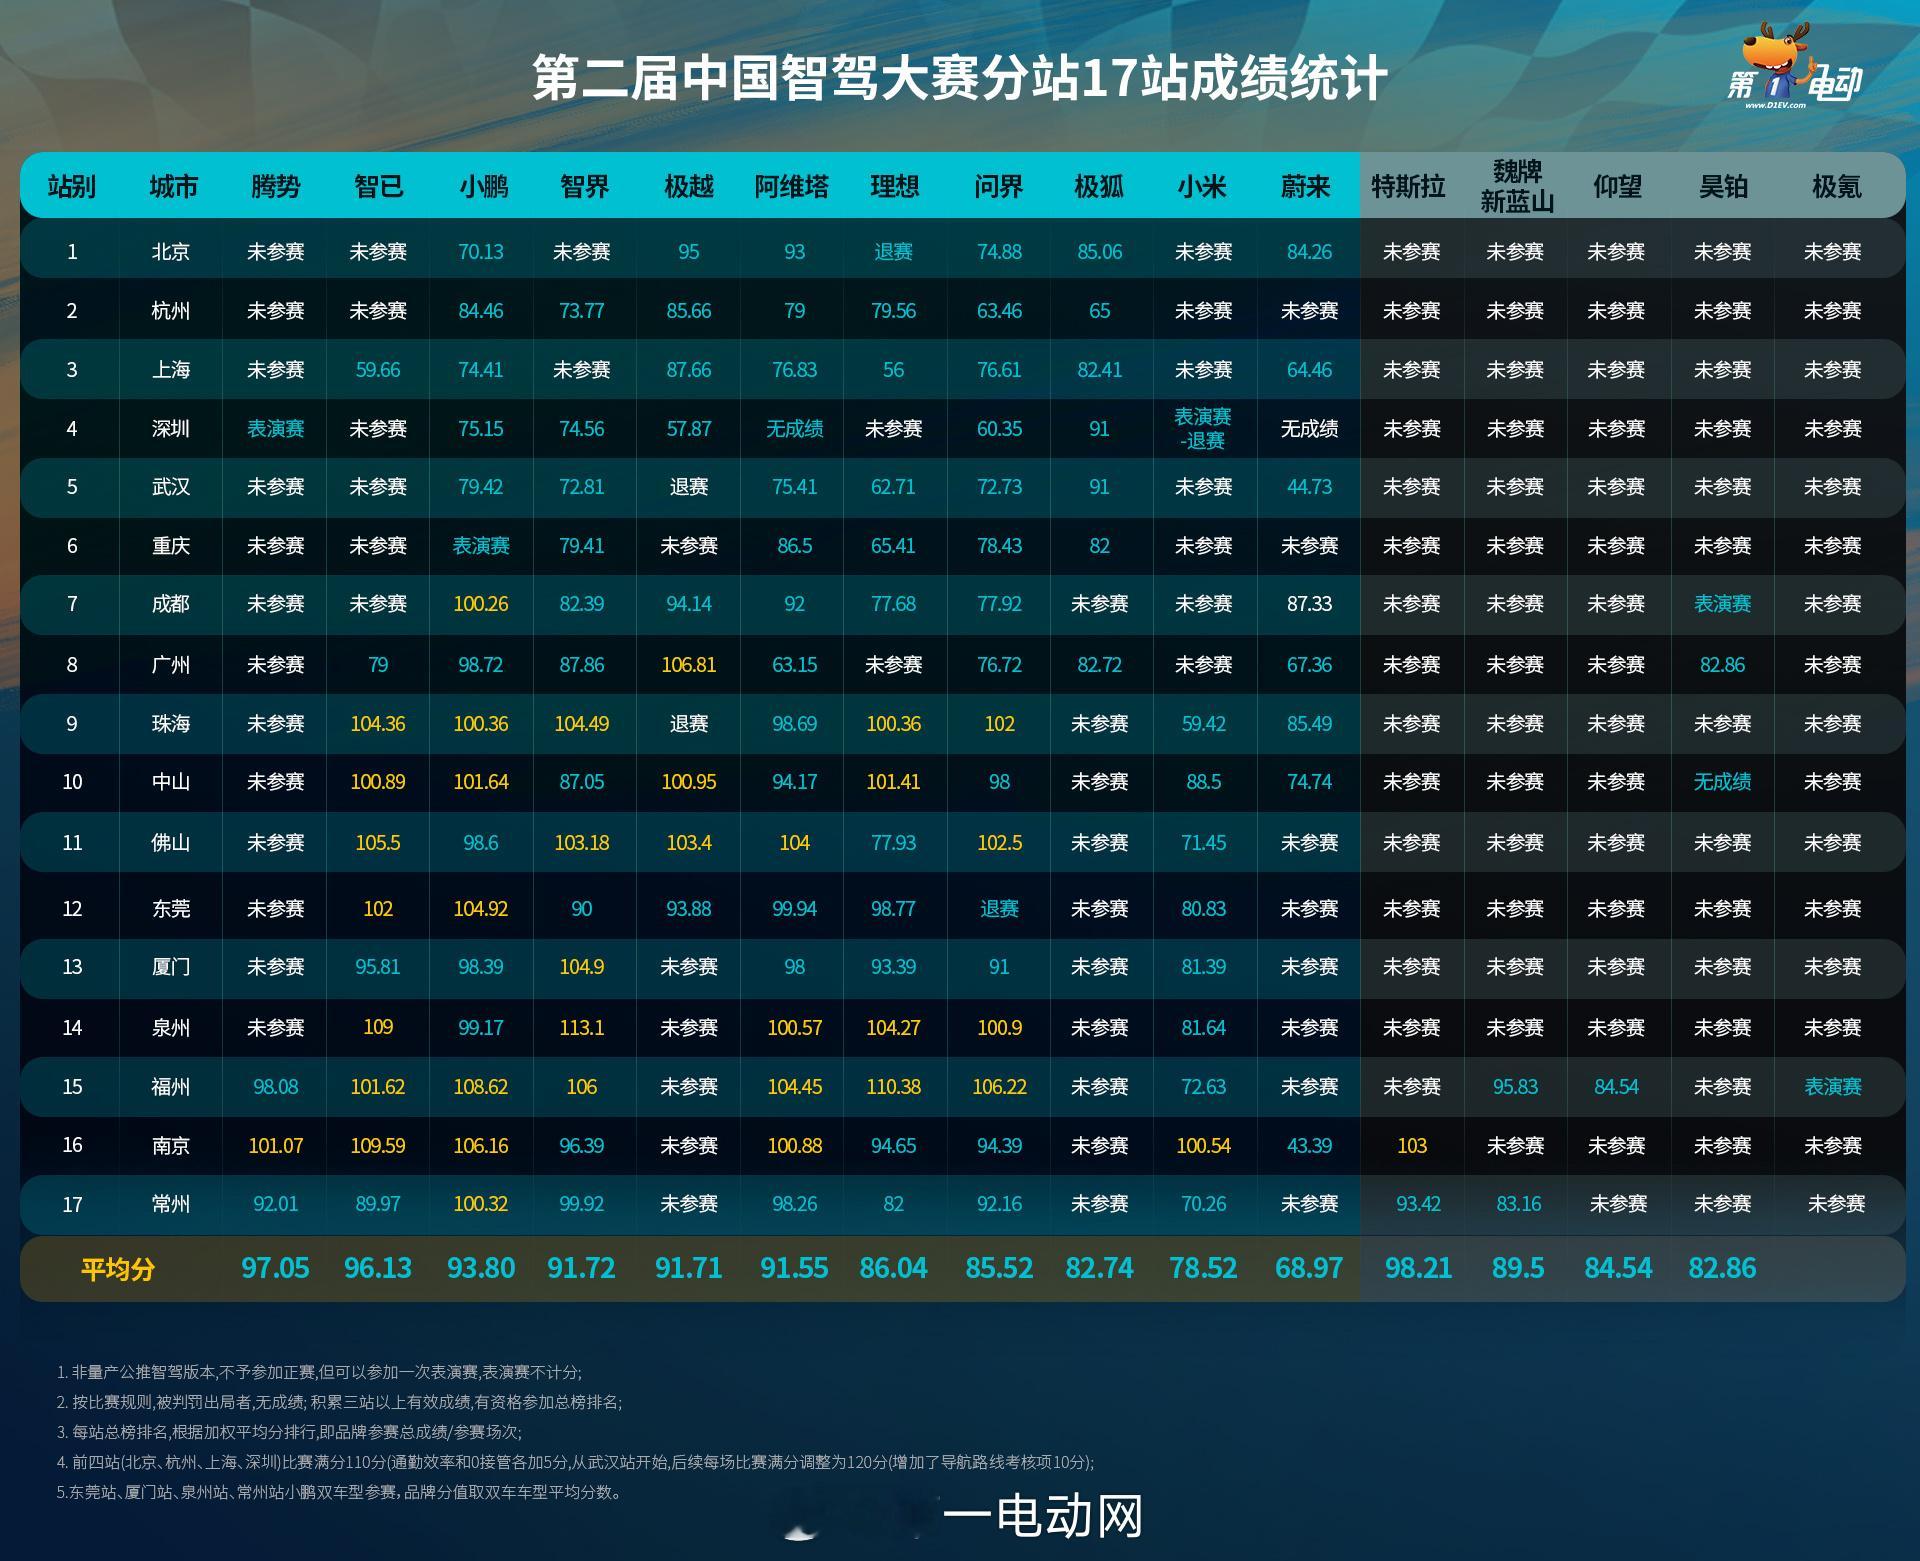
Task: Click the city cell 成都
Action: point(171,604)
